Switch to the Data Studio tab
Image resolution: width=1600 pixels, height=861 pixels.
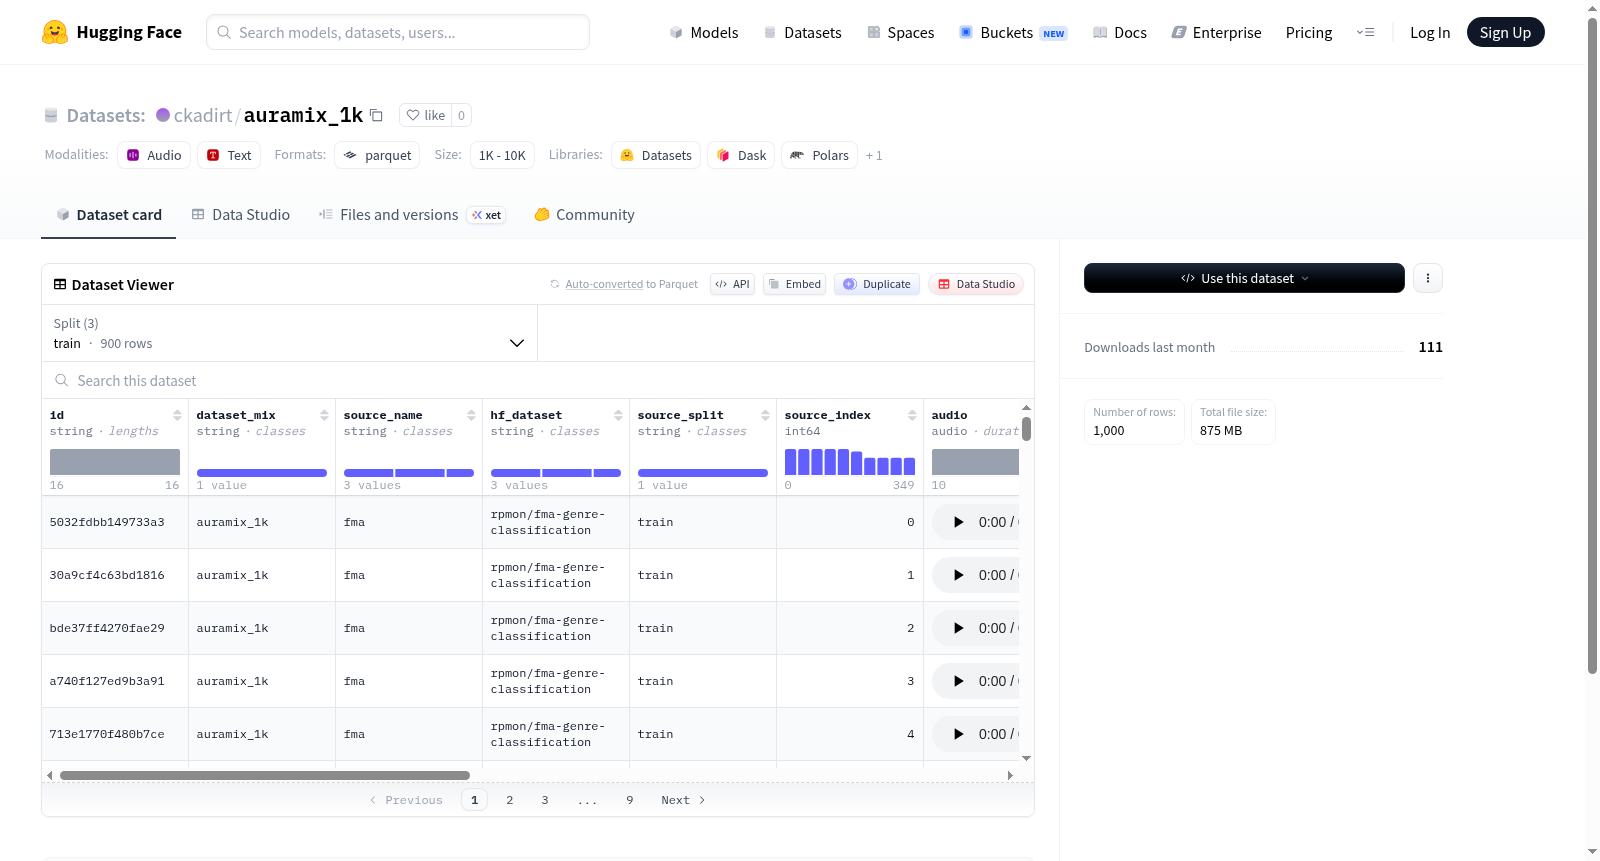(241, 215)
